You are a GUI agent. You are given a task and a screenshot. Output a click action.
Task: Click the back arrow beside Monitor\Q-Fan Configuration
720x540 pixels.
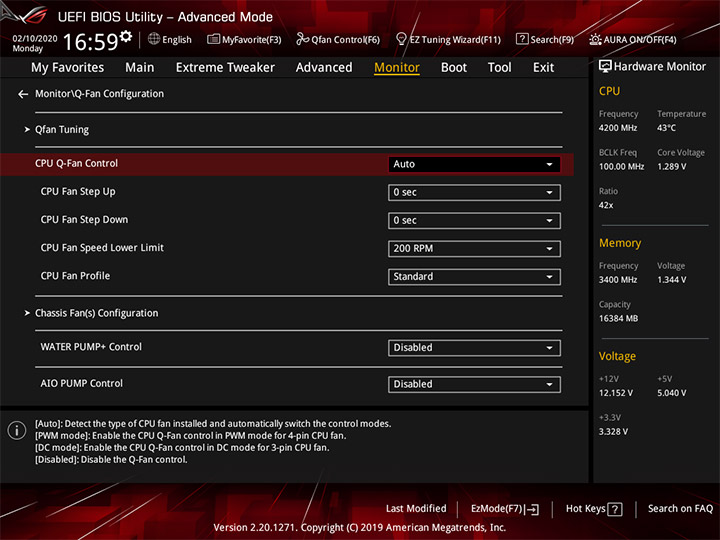tap(23, 94)
